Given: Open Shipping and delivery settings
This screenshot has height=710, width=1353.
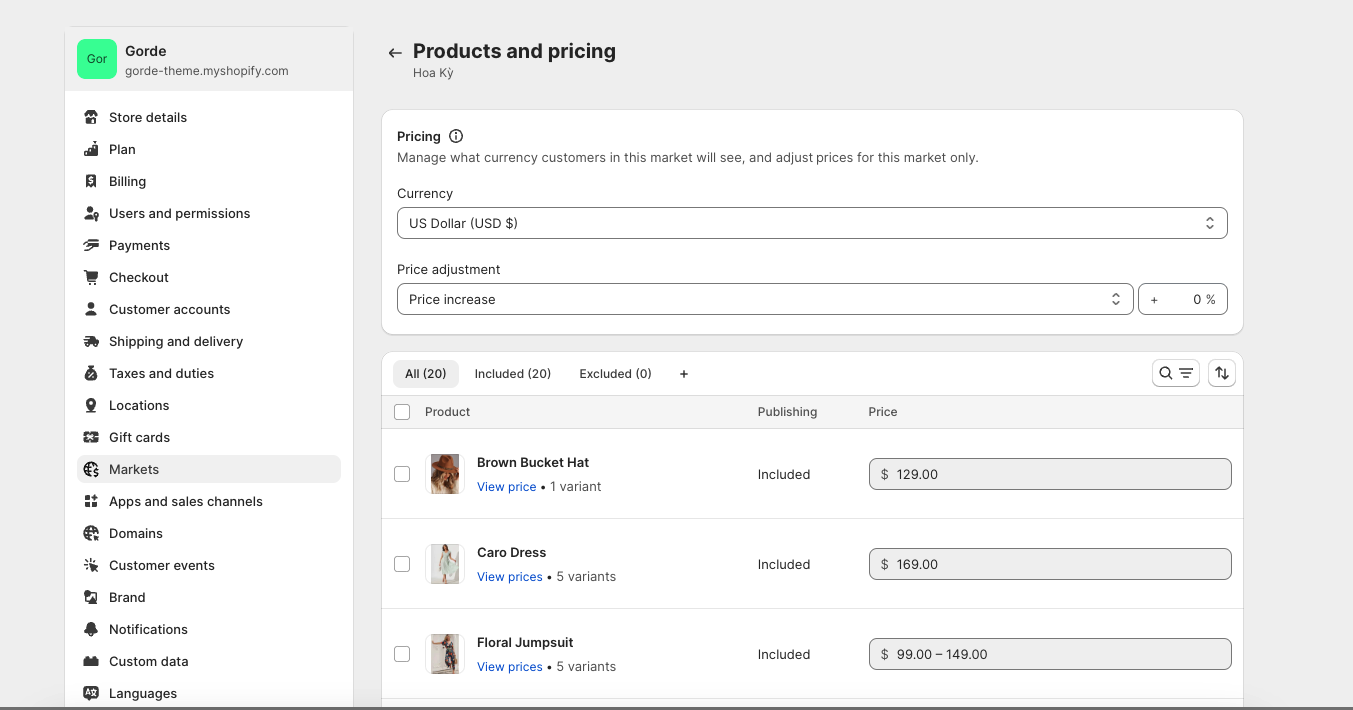Looking at the screenshot, I should [x=176, y=341].
